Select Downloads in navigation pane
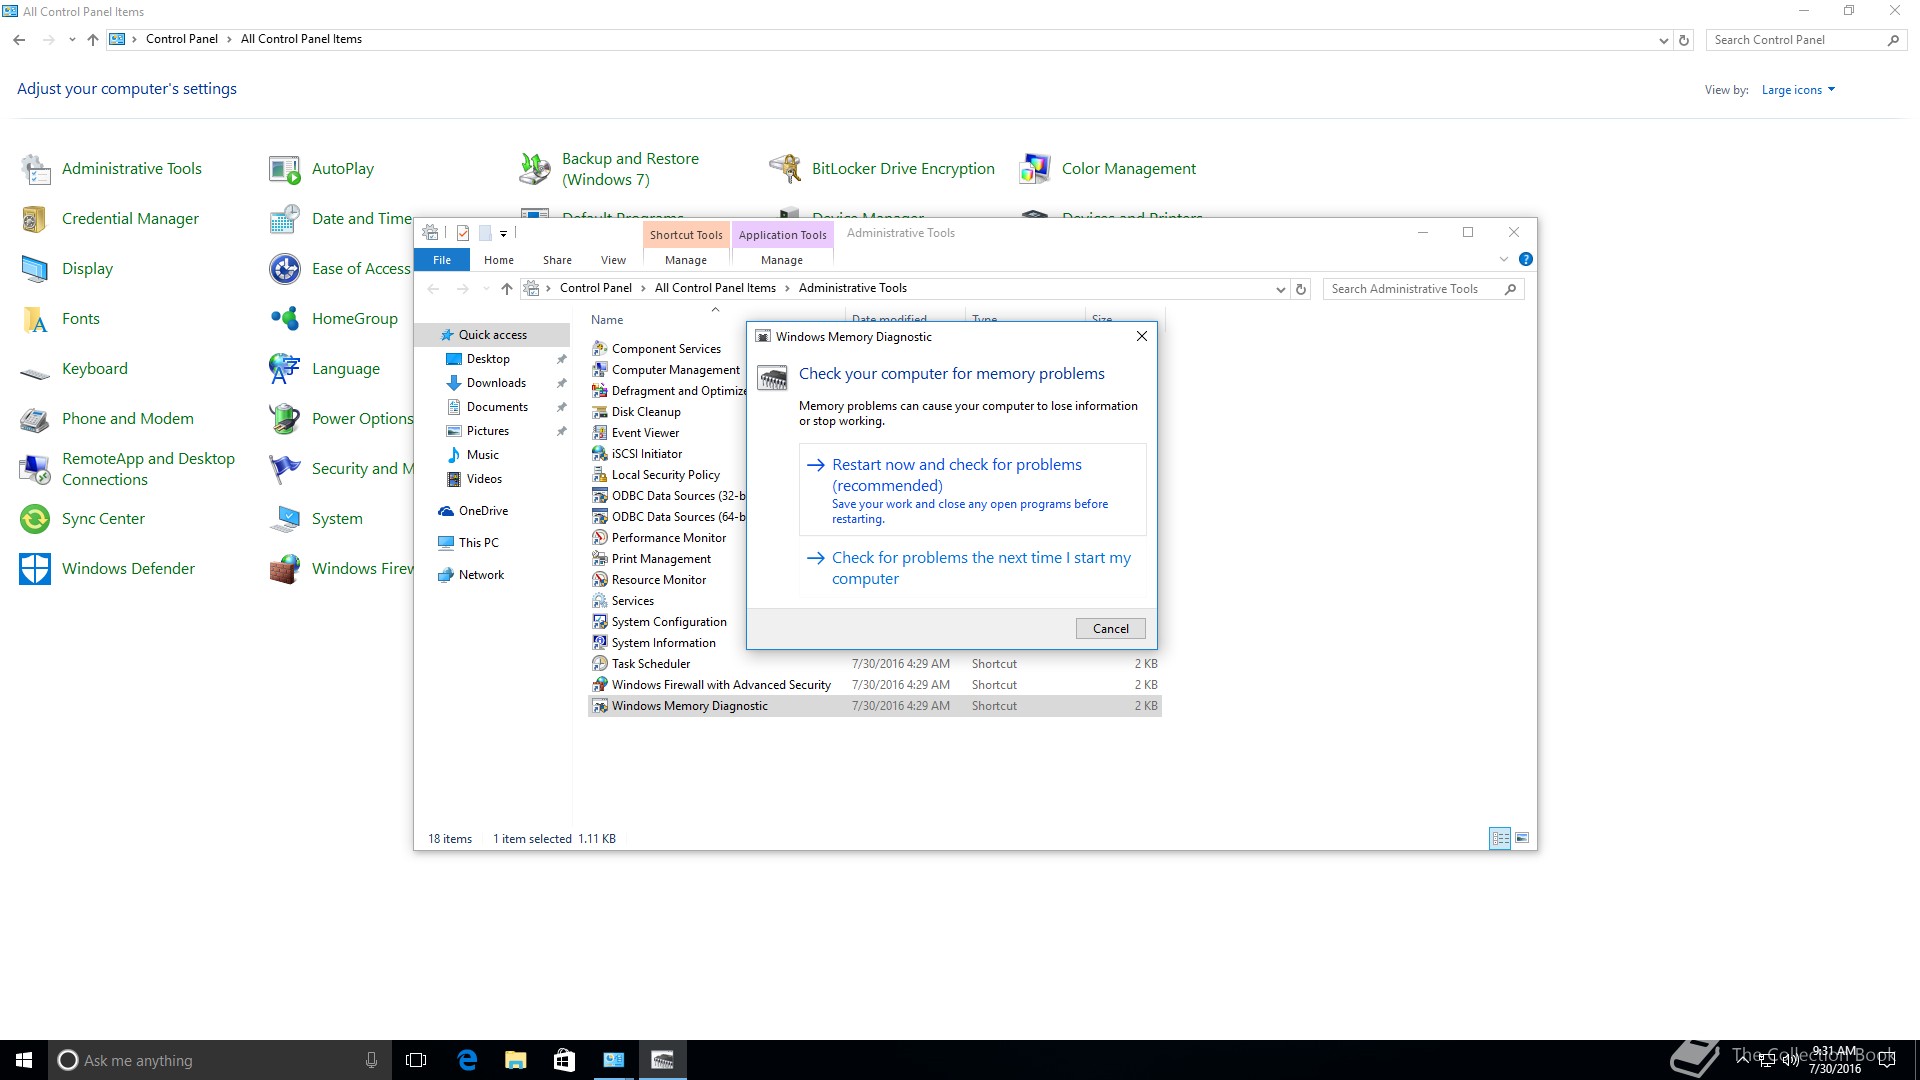 [x=496, y=383]
